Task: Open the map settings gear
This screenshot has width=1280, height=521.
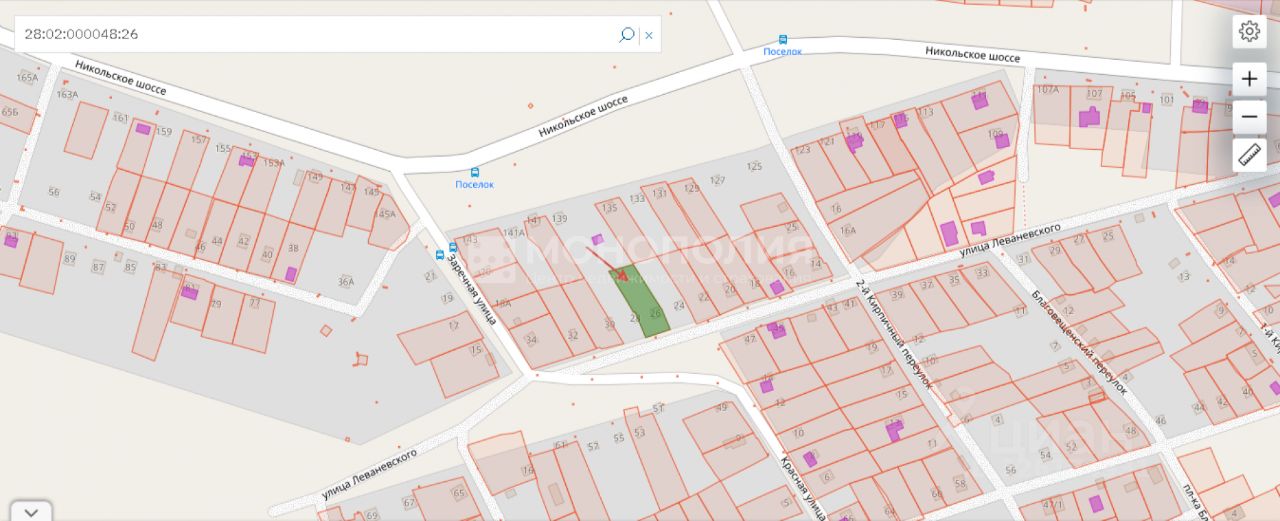Action: coord(1249,31)
